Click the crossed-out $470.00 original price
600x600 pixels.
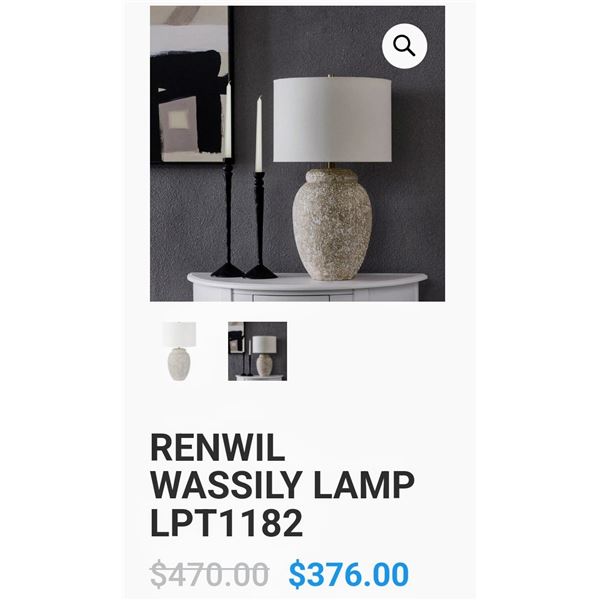point(210,574)
